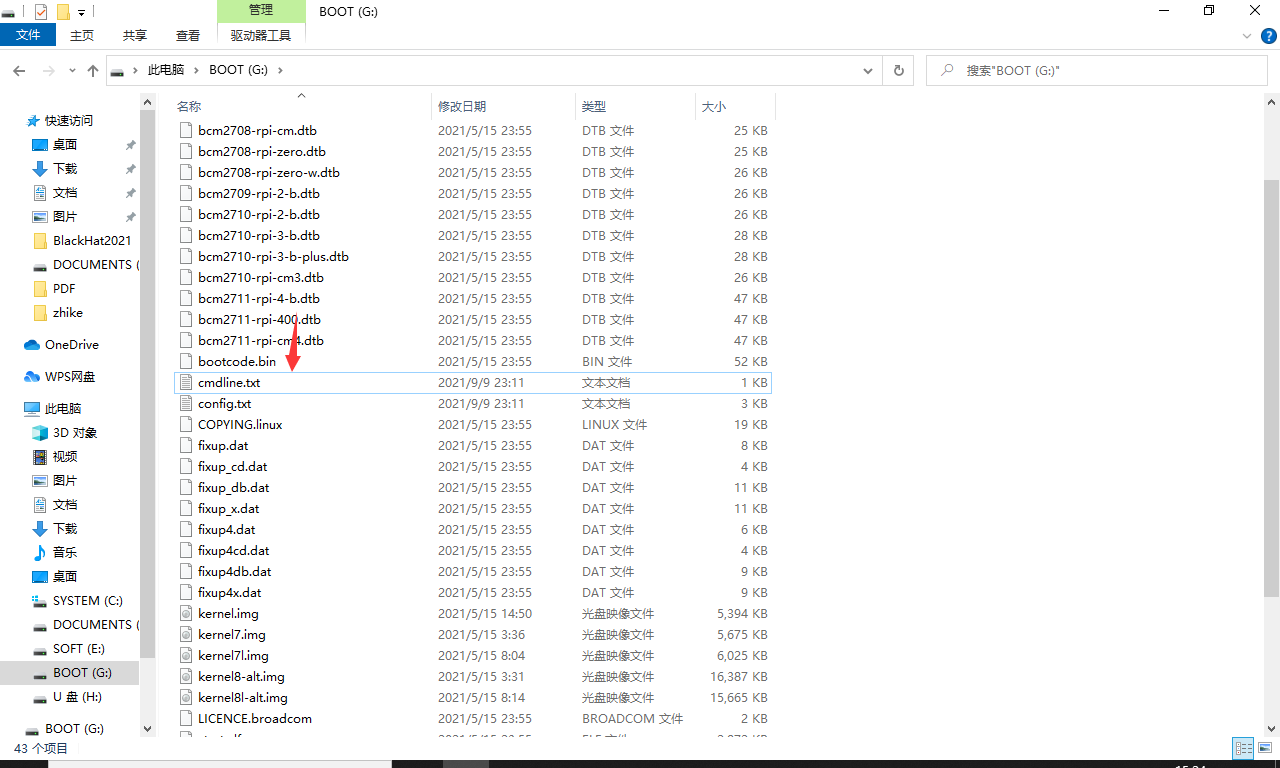Open 音乐 folder in sidebar
Viewport: 1280px width, 768px height.
coord(65,553)
